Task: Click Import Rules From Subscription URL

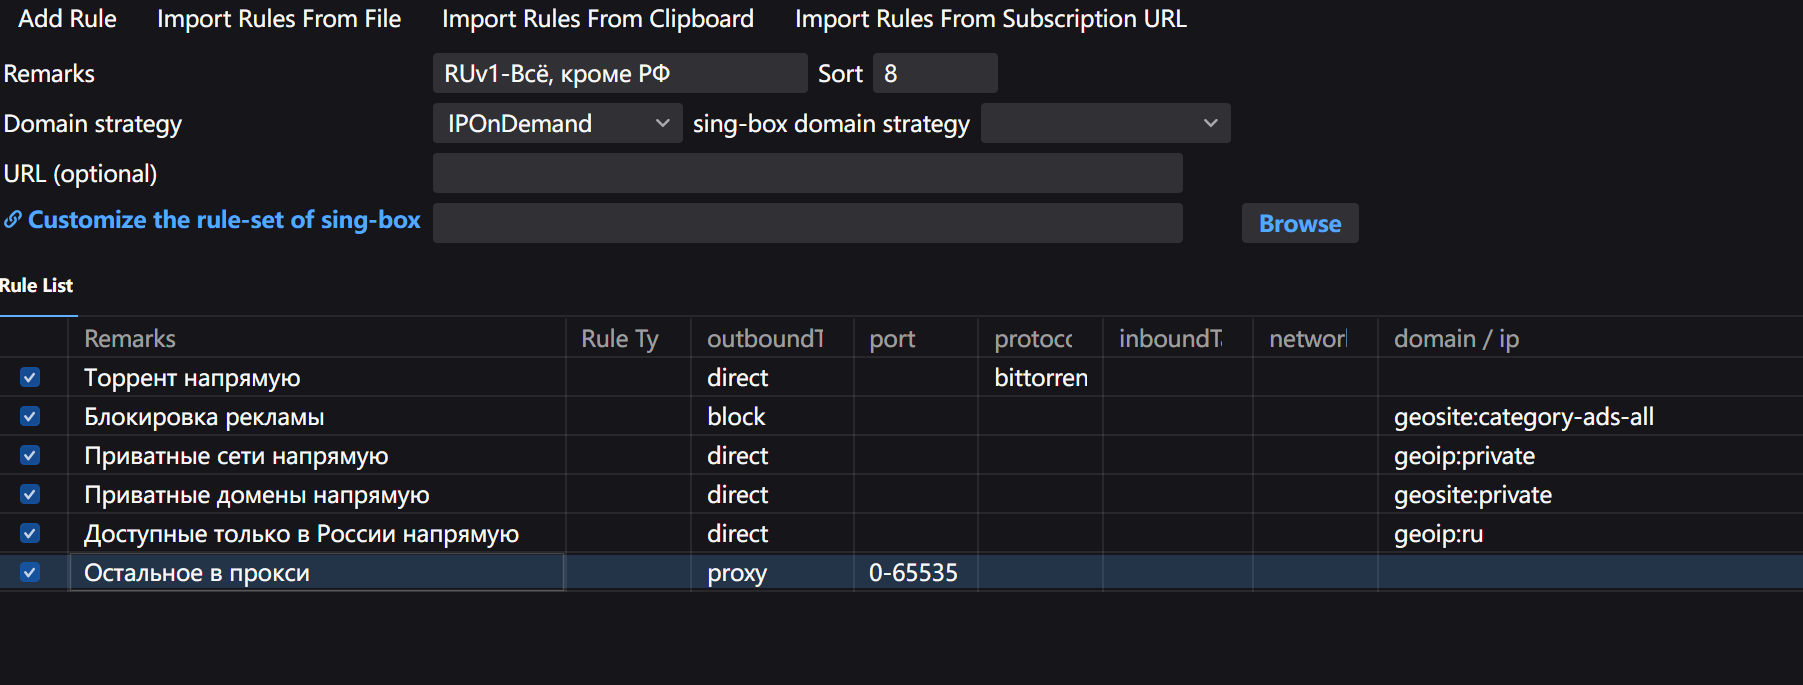Action: (990, 19)
